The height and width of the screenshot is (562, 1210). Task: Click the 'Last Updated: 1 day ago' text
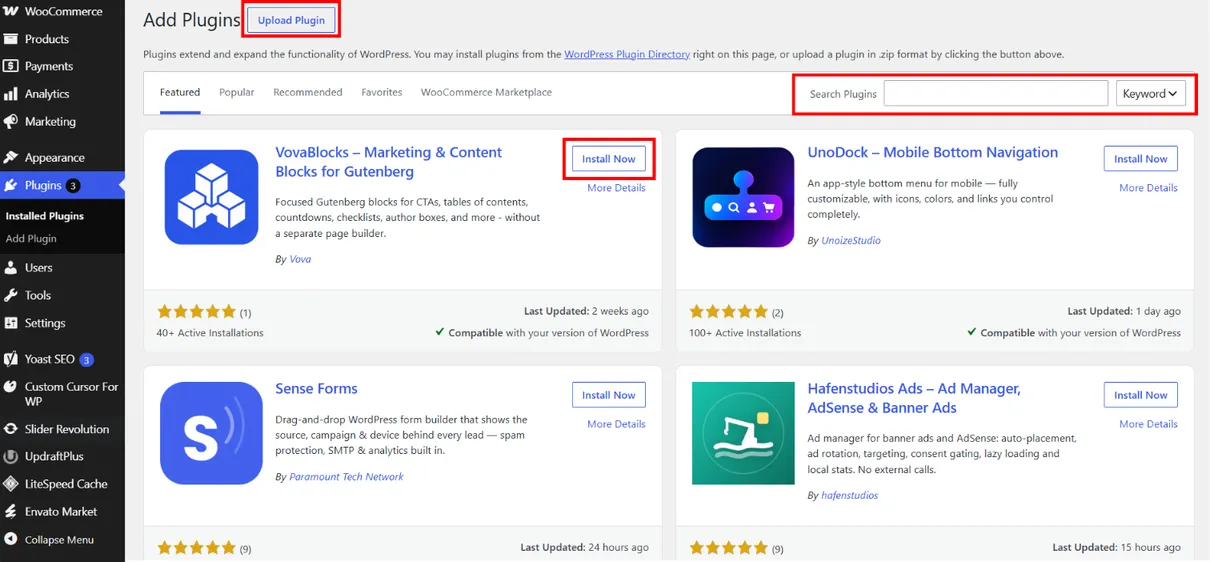pos(1124,311)
